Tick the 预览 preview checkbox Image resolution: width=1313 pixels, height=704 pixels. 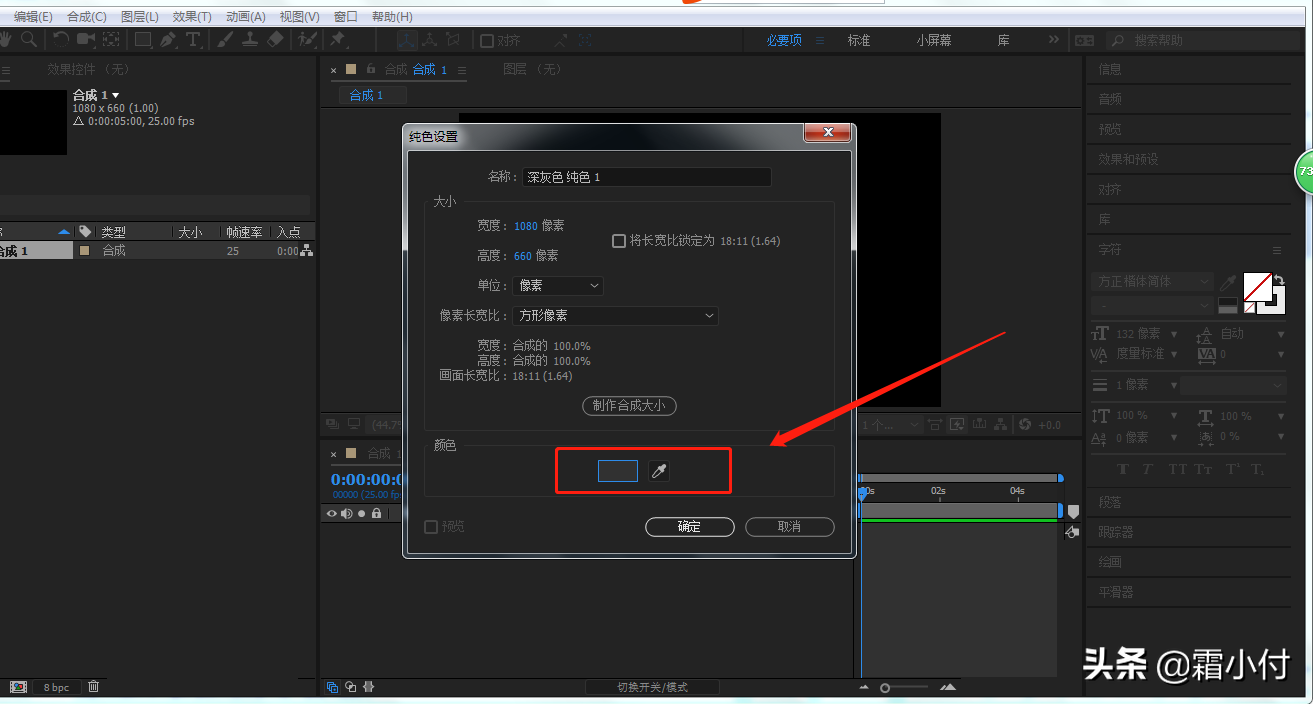431,527
